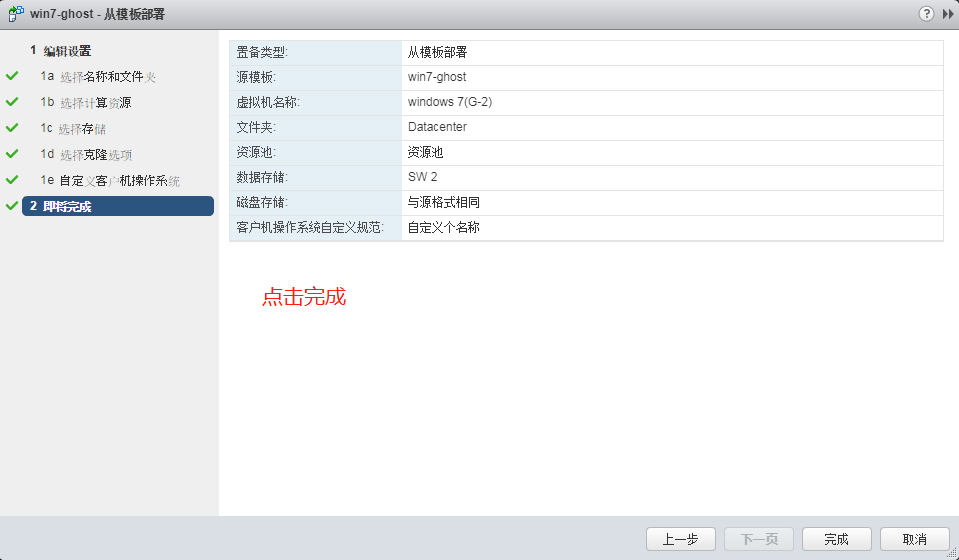Open the help question mark icon

[x=926, y=13]
